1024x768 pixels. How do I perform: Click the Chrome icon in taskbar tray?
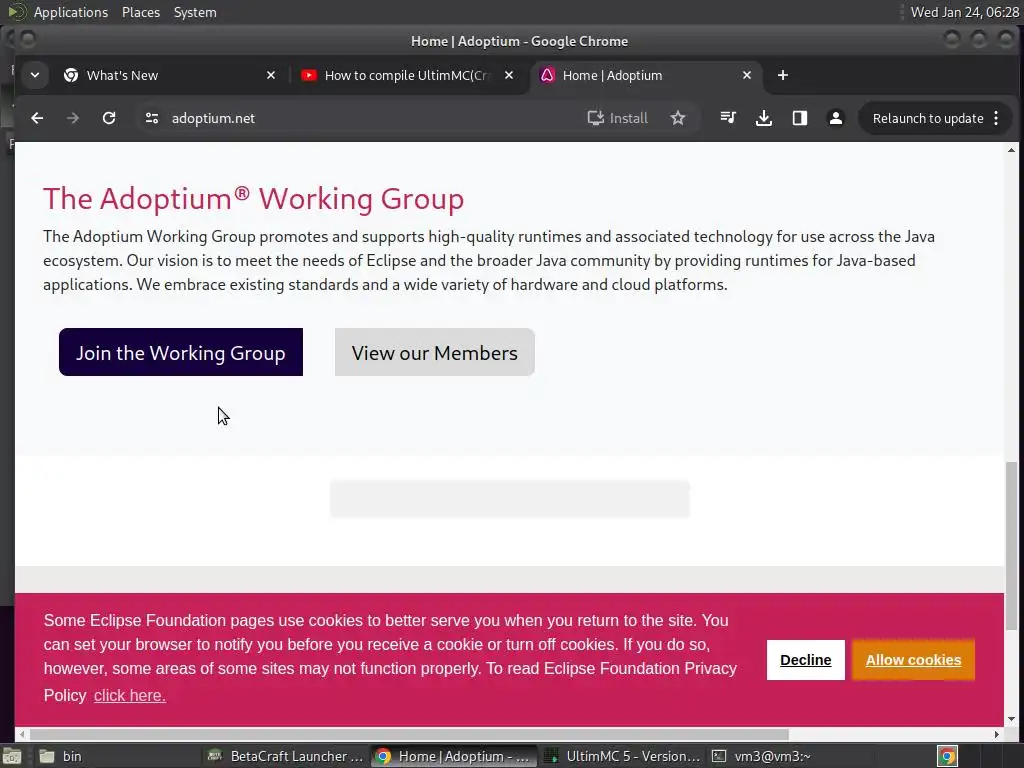[x=947, y=756]
